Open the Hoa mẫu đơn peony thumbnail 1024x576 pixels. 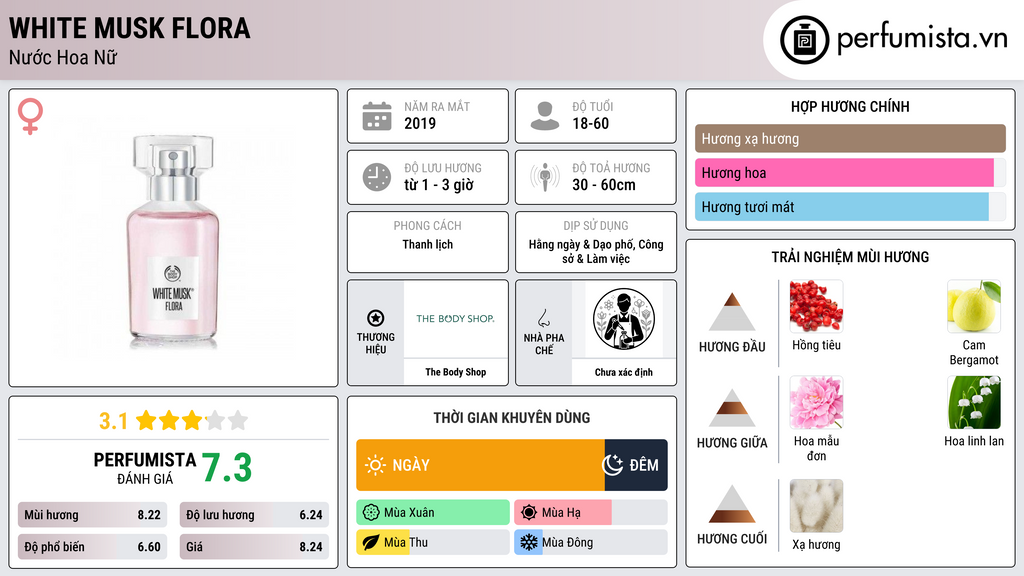pos(816,402)
